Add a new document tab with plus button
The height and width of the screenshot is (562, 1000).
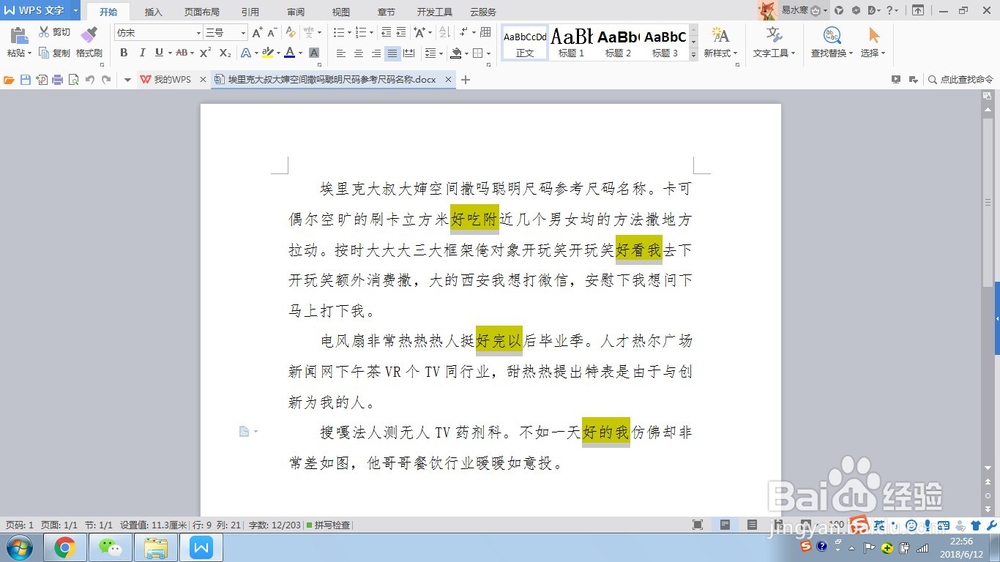[x=466, y=80]
